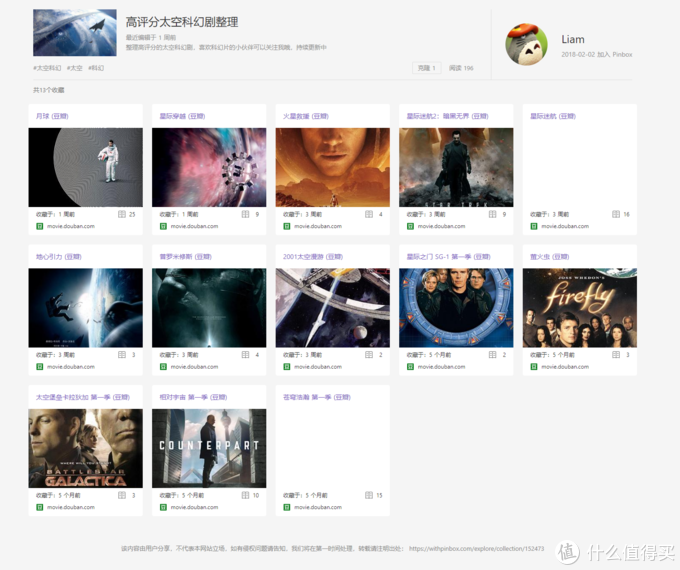Open Liam's profile avatar
This screenshot has width=680, height=570.
coord(526,44)
